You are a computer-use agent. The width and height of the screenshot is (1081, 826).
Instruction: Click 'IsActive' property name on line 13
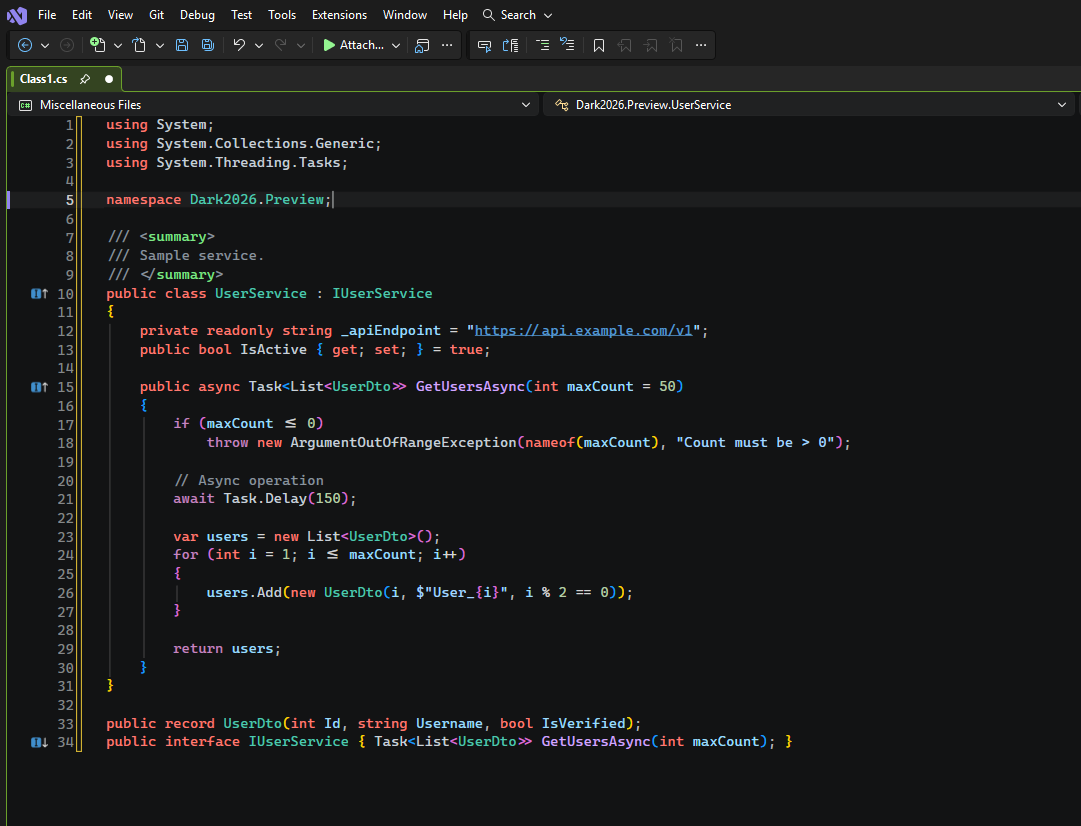pos(274,350)
